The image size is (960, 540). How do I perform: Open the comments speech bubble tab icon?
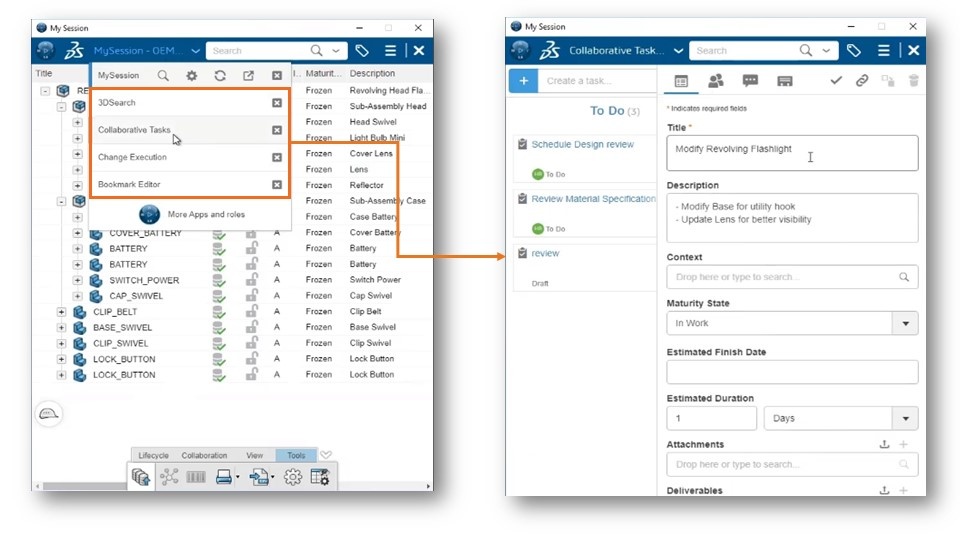click(750, 81)
